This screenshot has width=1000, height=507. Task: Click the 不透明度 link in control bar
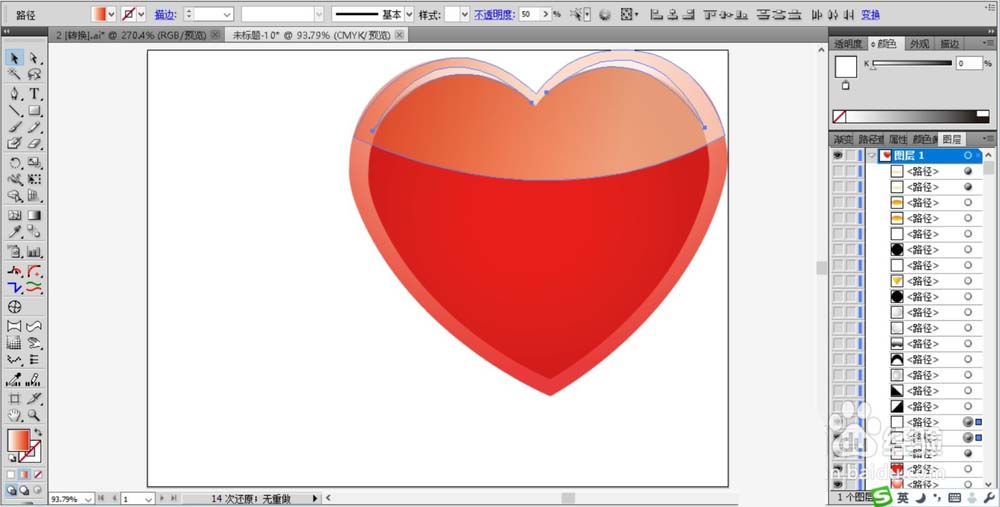pos(494,14)
